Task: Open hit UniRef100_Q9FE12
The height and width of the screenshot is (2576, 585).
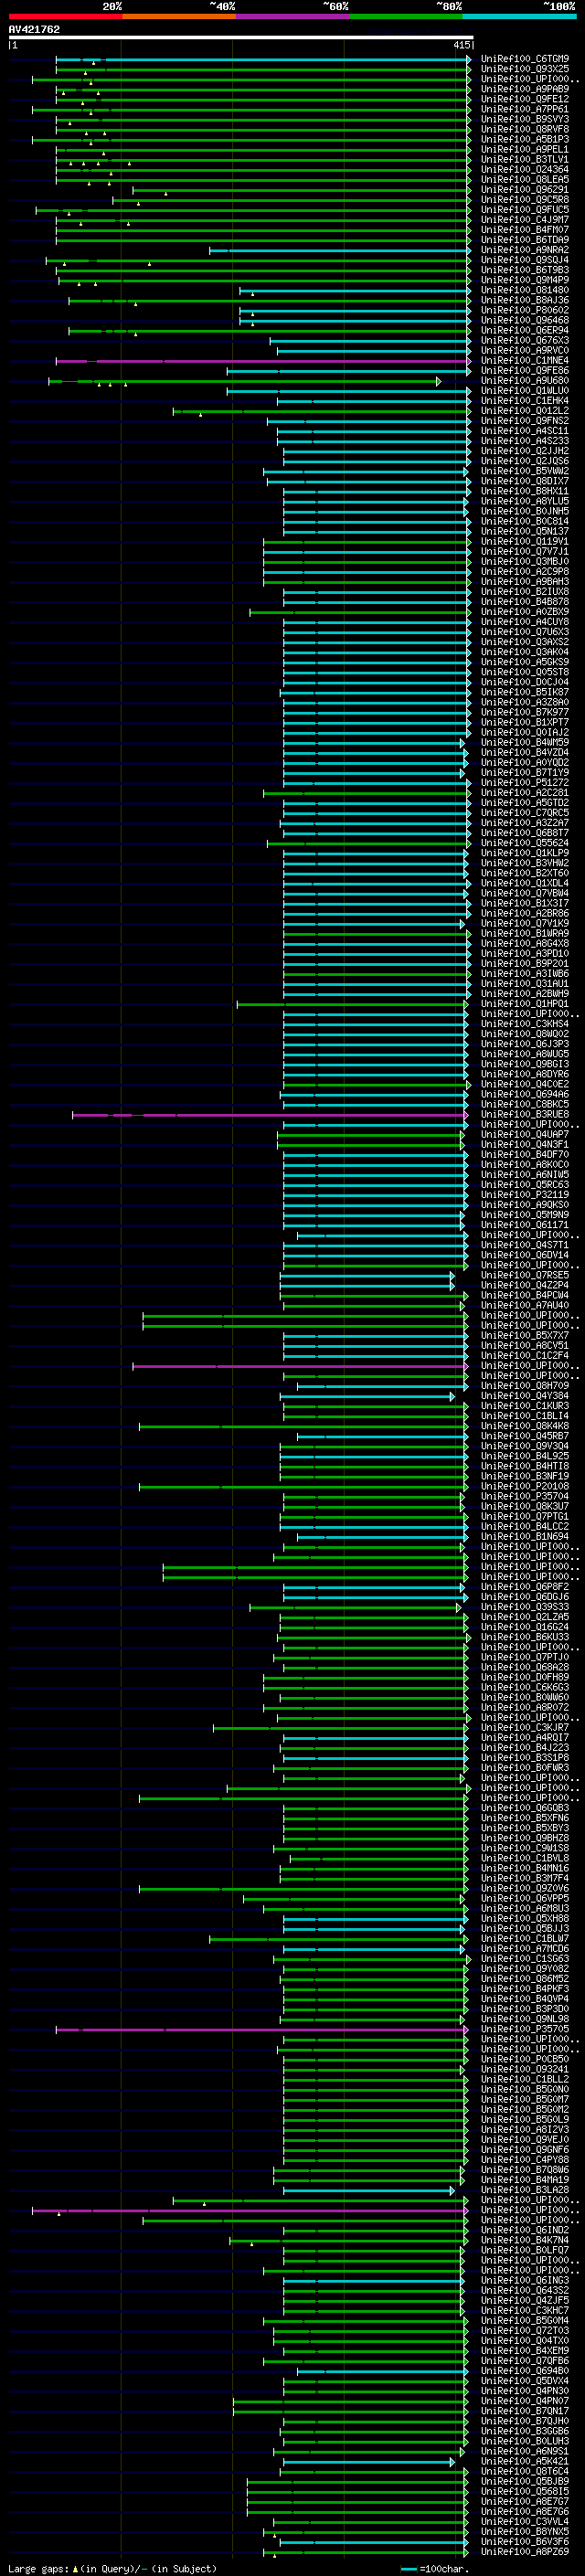Action: point(525,99)
